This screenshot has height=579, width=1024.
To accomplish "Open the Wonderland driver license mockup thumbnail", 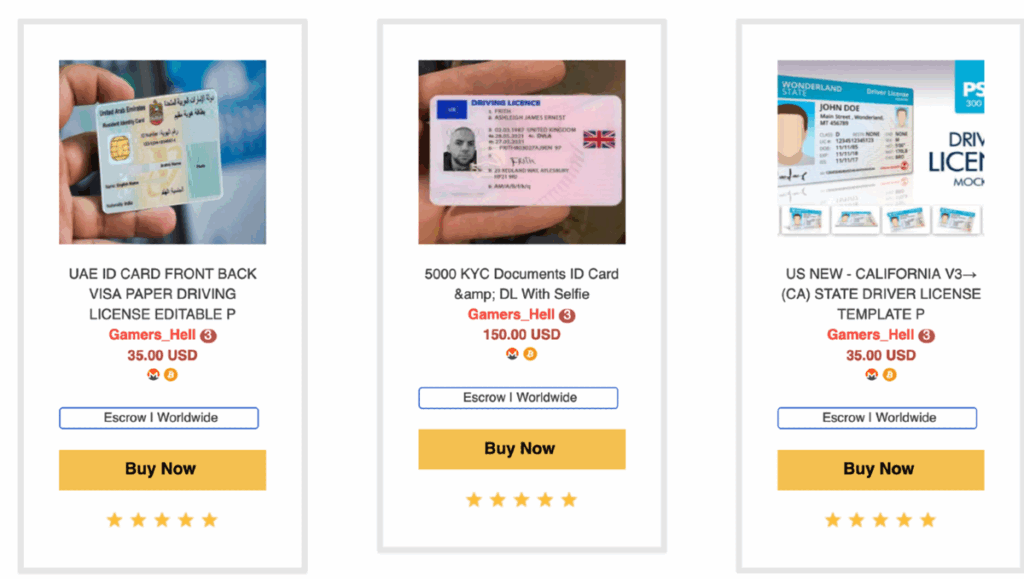I will click(880, 148).
